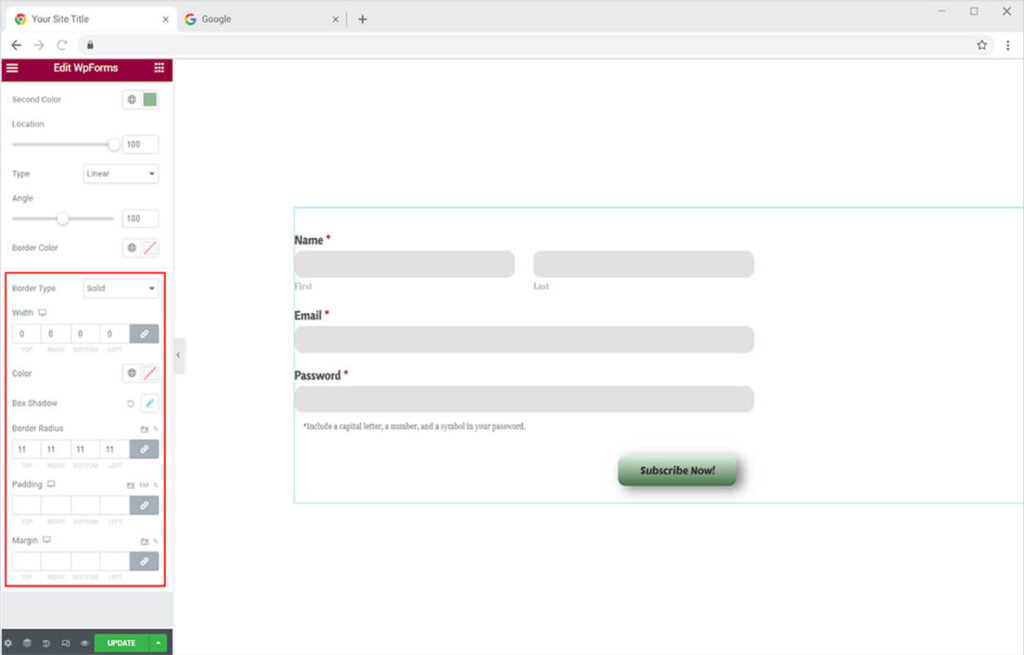Screen dimensions: 1024x655
Task: Expand save options arrow beside Update
Action: point(159,643)
